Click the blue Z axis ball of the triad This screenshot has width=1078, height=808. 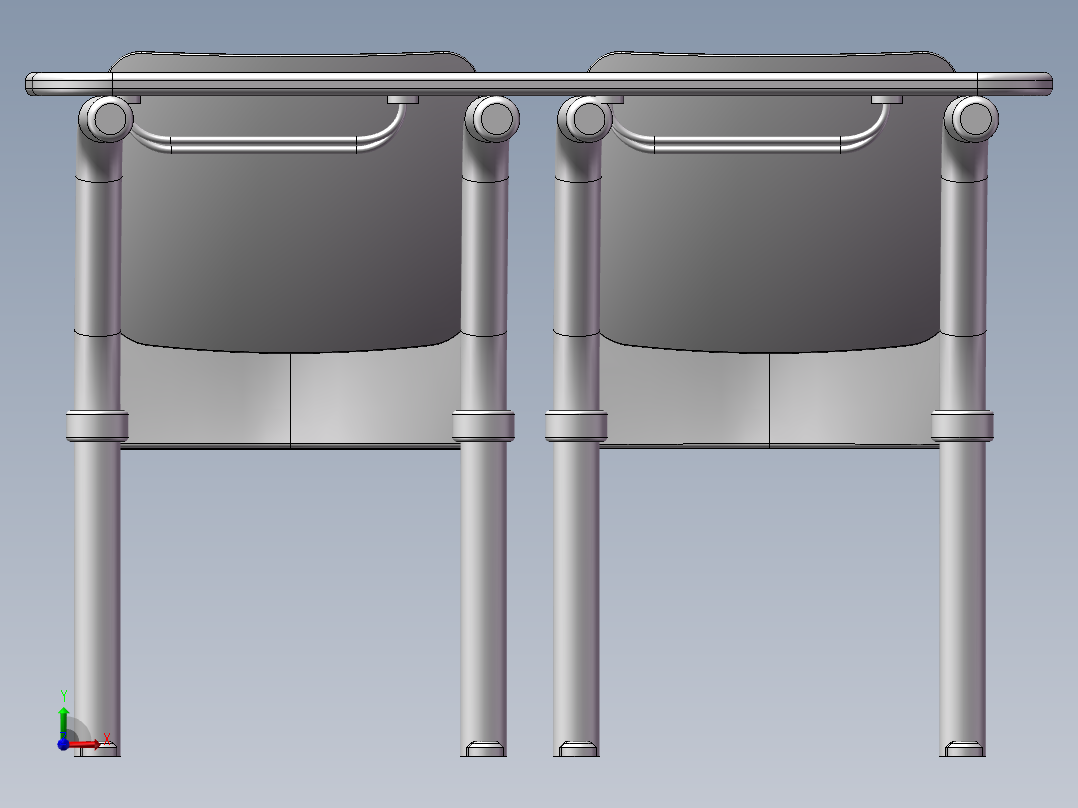63,744
